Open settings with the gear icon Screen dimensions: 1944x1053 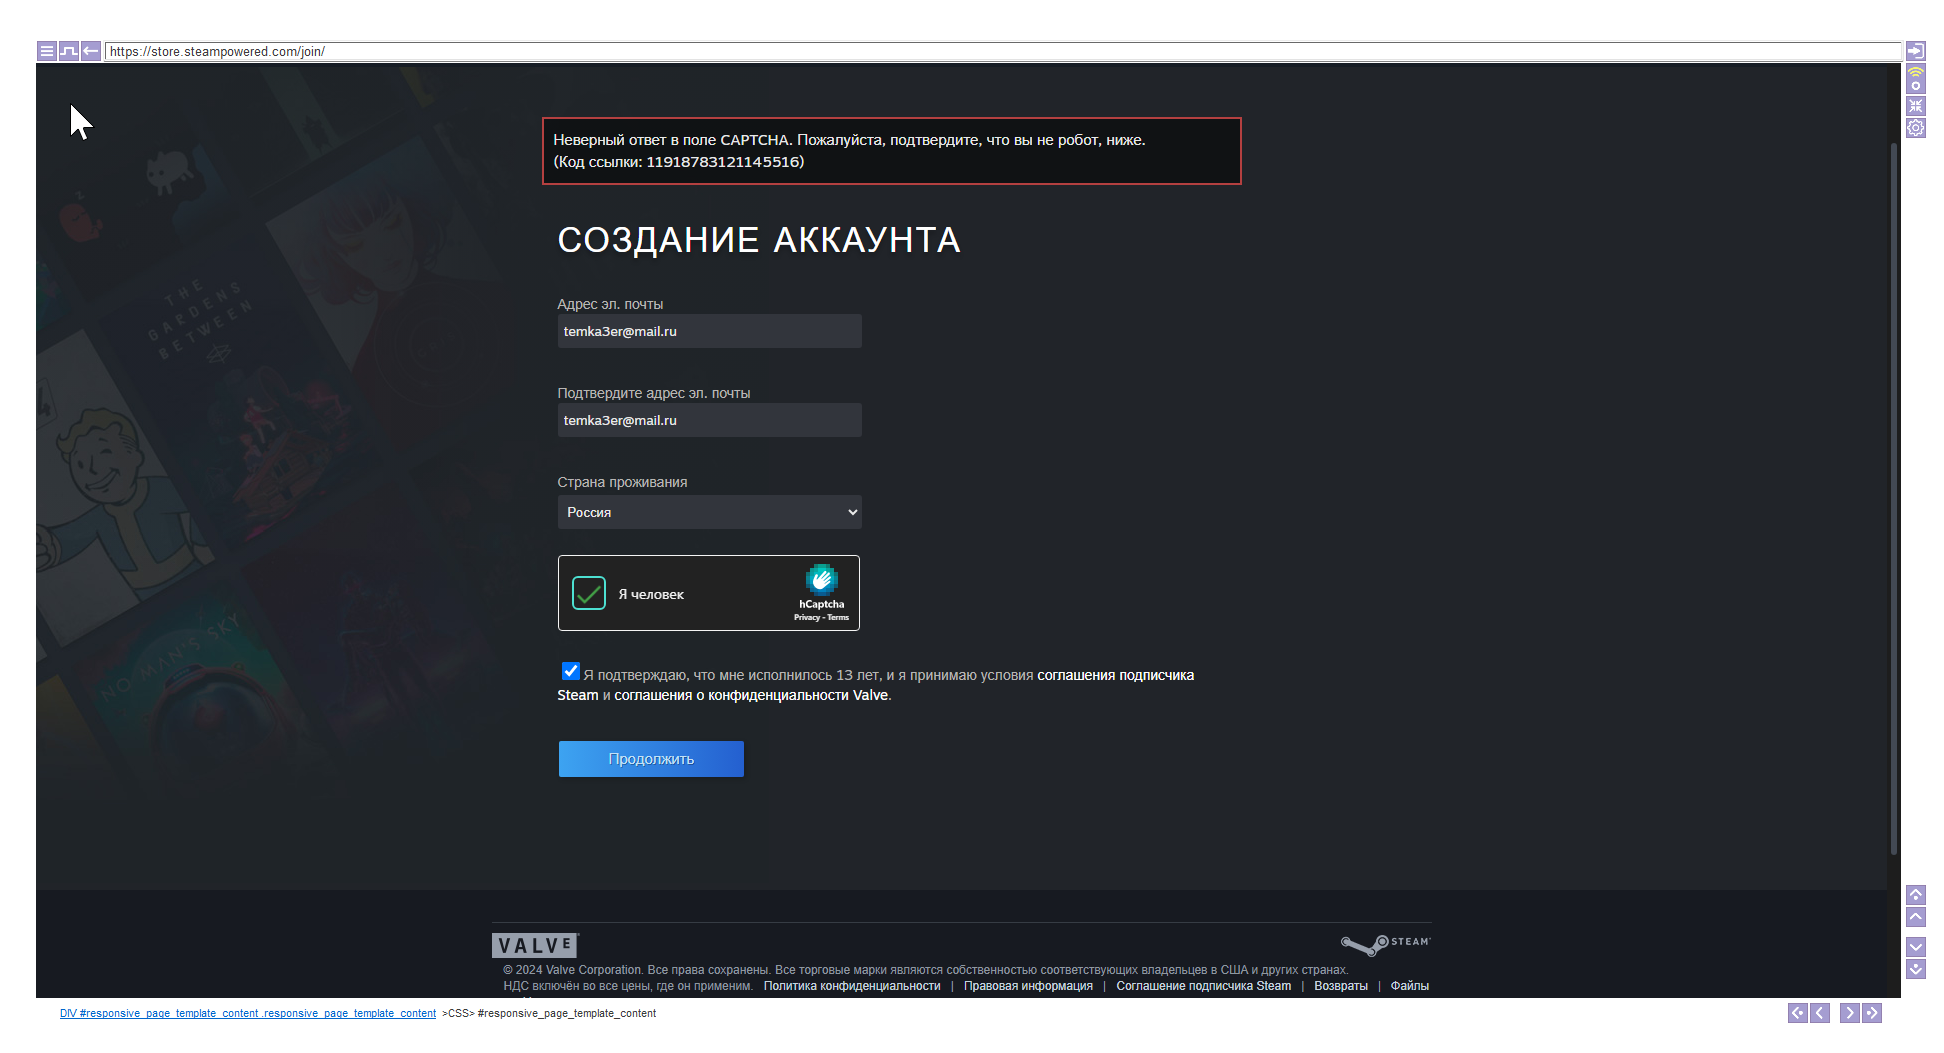pyautogui.click(x=1916, y=127)
